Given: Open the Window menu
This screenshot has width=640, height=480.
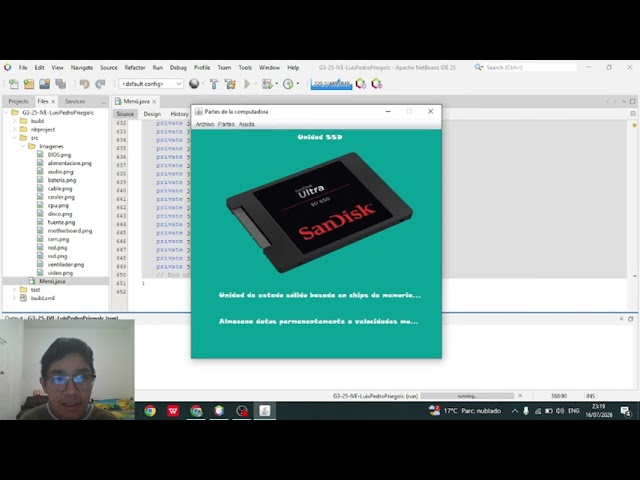Looking at the screenshot, I should [269, 68].
